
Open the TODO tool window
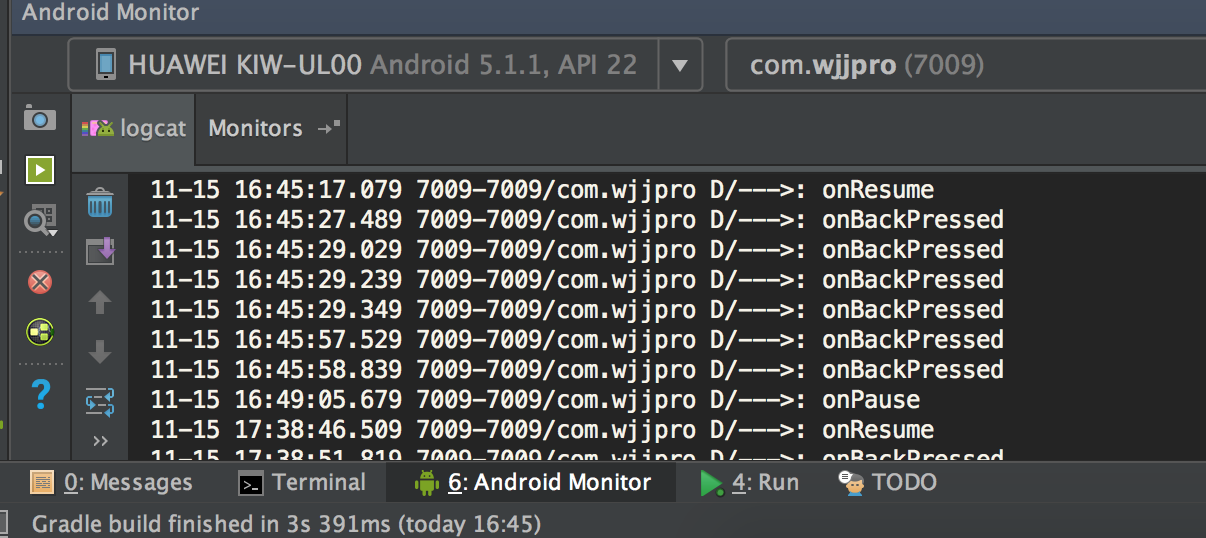887,483
